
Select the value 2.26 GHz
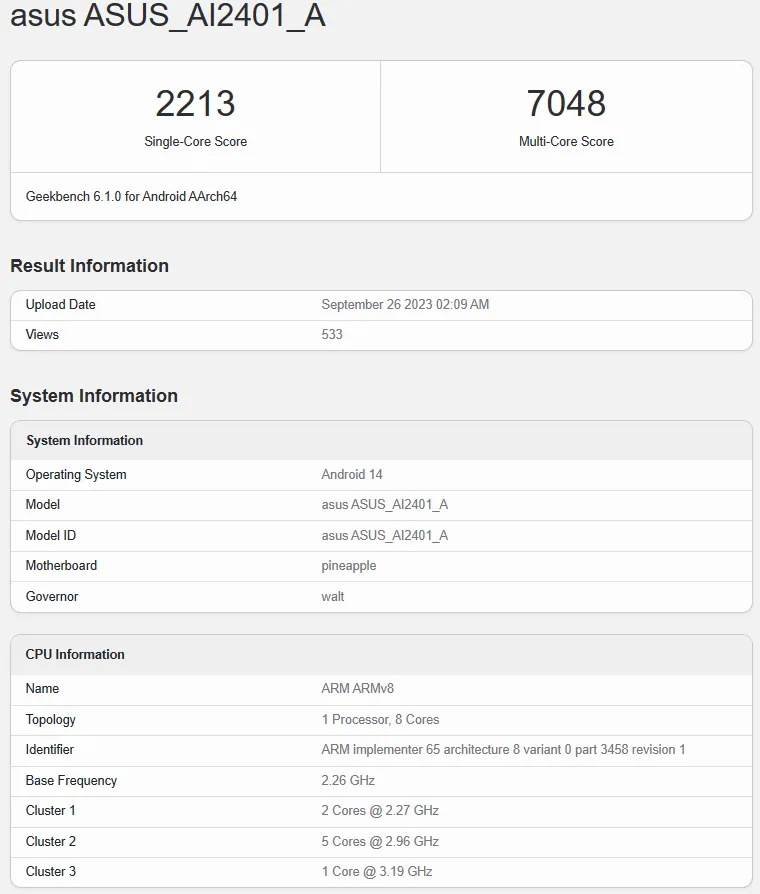click(348, 781)
